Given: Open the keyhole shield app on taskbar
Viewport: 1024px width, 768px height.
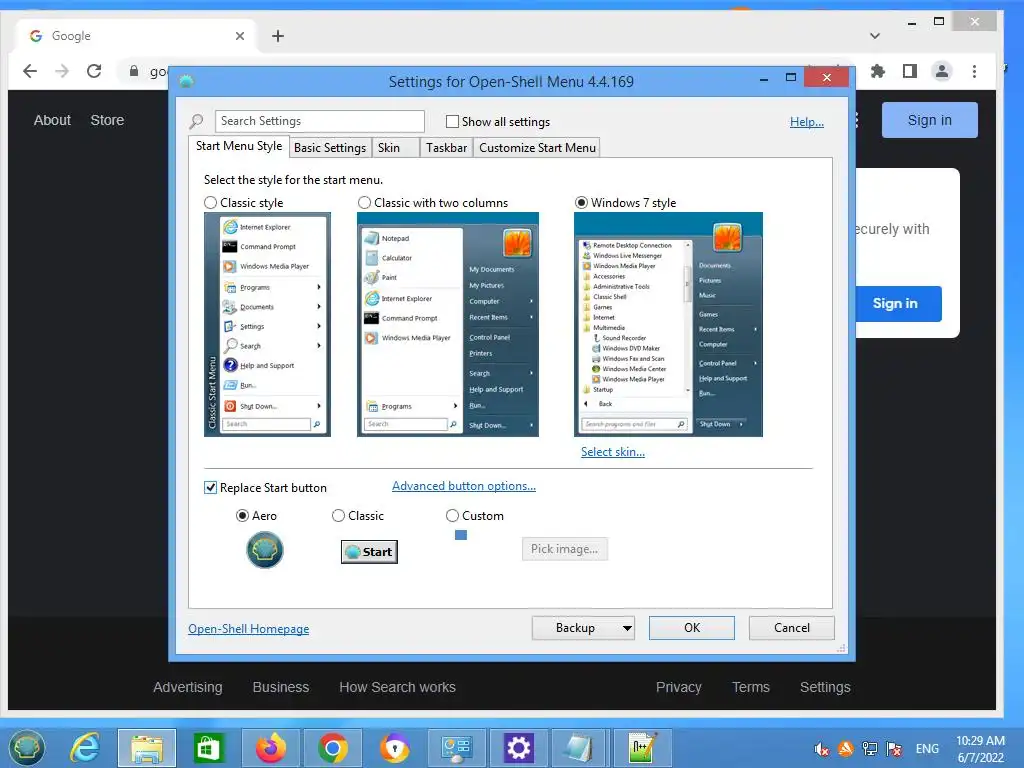Looking at the screenshot, I should pyautogui.click(x=395, y=748).
